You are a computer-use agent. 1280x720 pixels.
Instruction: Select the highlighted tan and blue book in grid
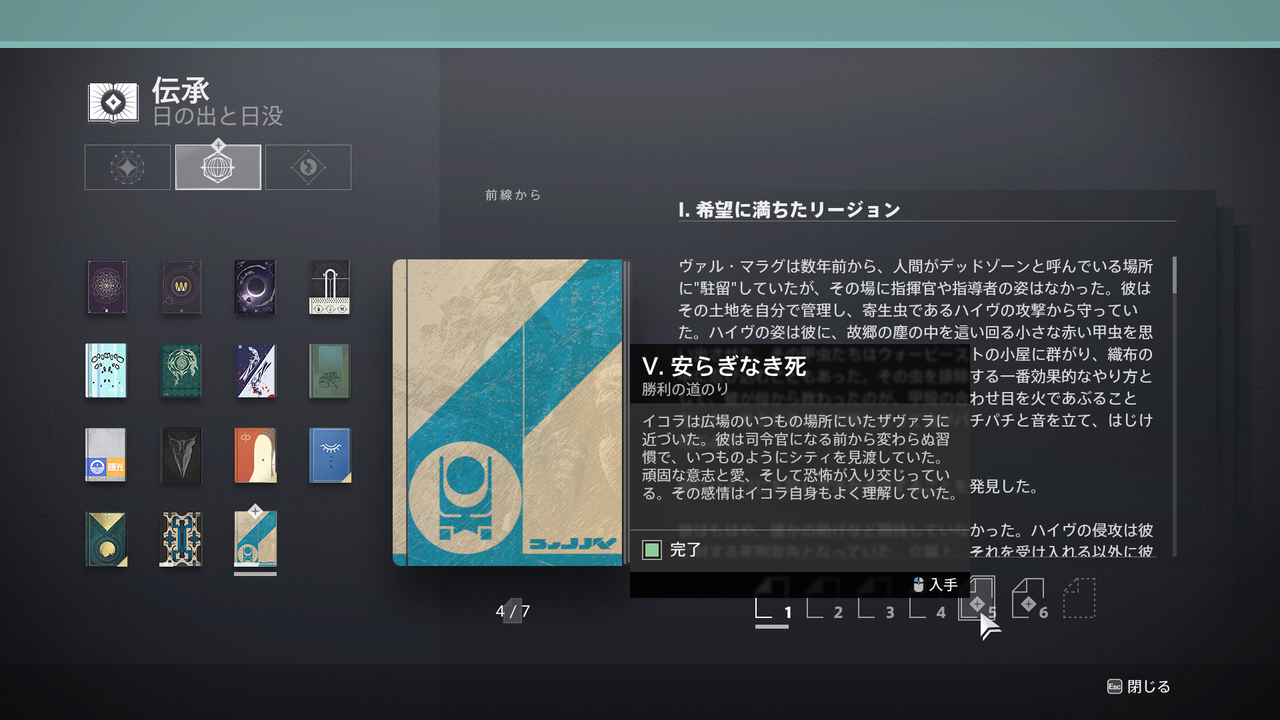click(x=255, y=539)
